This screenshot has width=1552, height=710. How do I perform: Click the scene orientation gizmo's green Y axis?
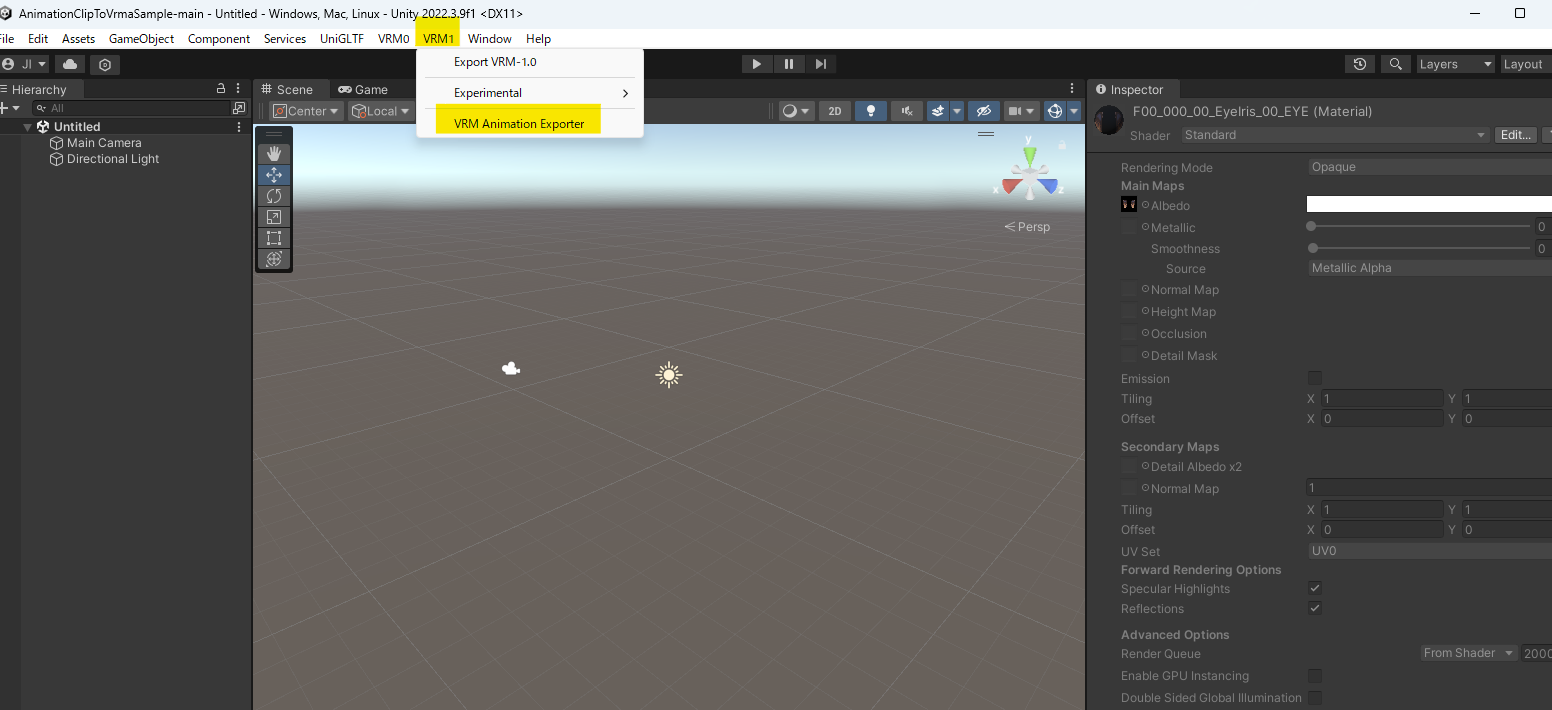click(x=1029, y=158)
